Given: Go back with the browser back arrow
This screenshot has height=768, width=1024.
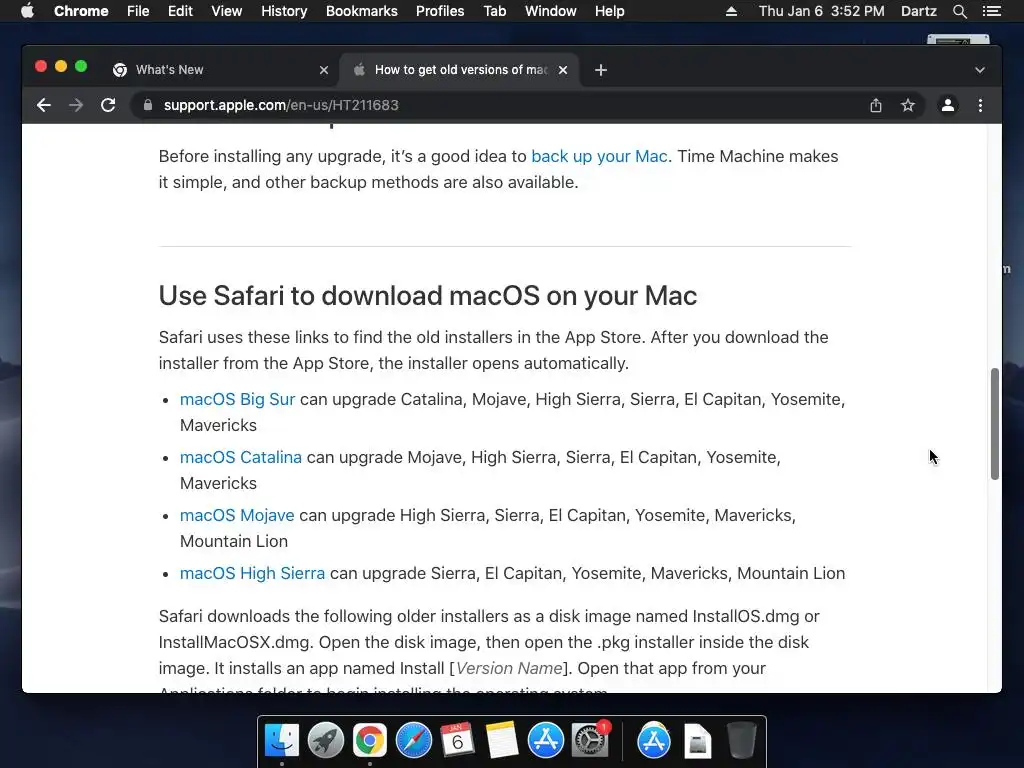Looking at the screenshot, I should click(44, 105).
